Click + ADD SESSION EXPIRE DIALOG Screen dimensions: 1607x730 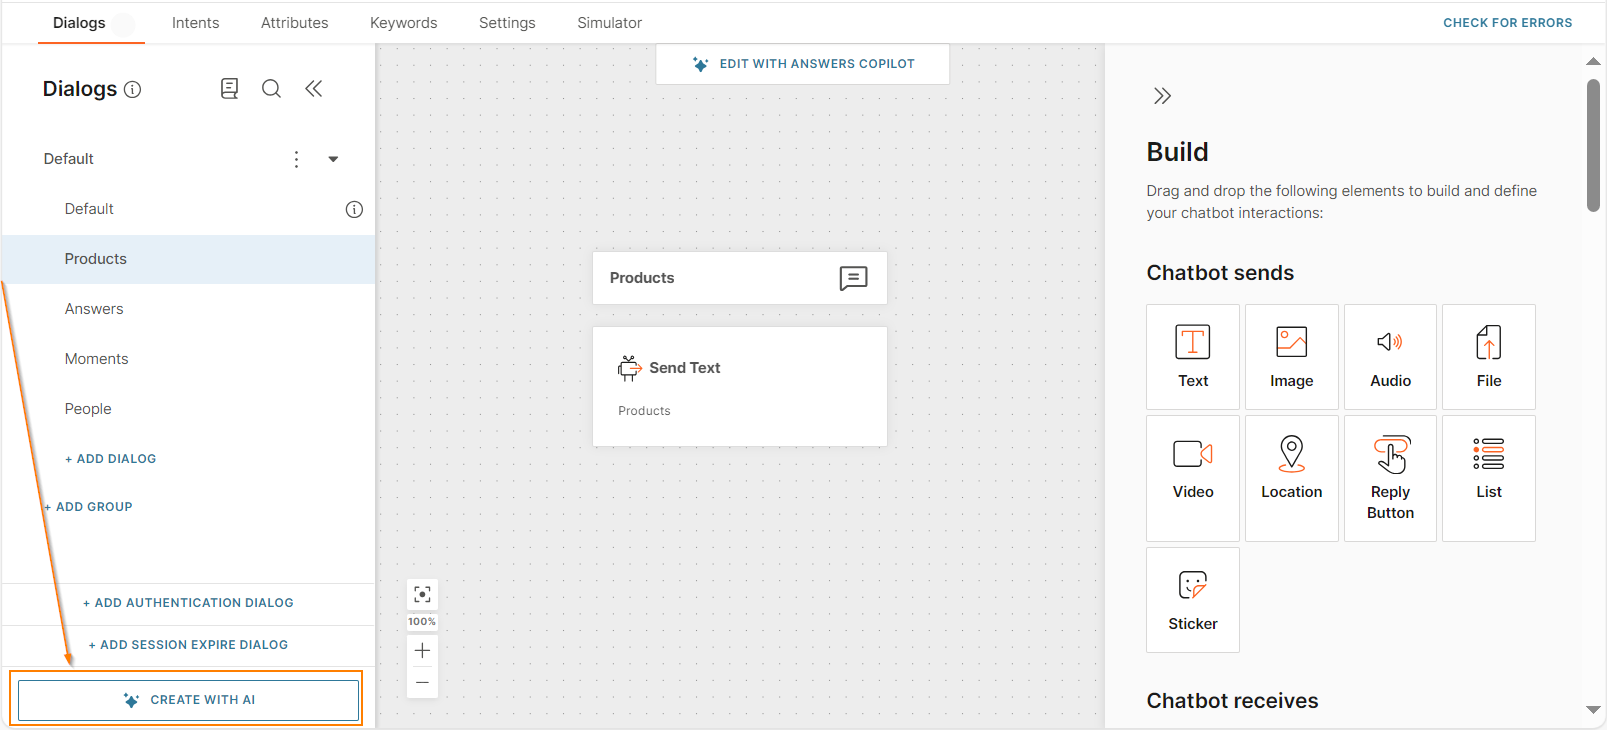(x=188, y=645)
